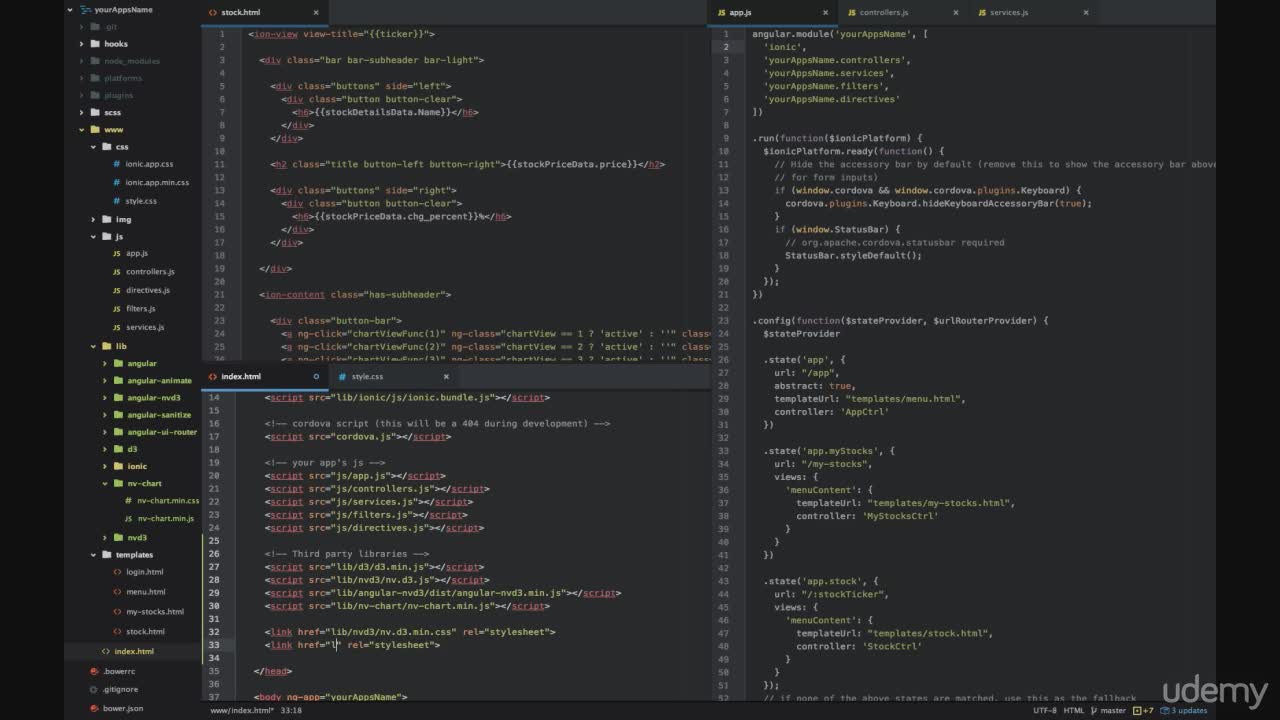Image resolution: width=1280 pixels, height=720 pixels.
Task: Open ionic.app.css in the tree
Action: pos(149,164)
